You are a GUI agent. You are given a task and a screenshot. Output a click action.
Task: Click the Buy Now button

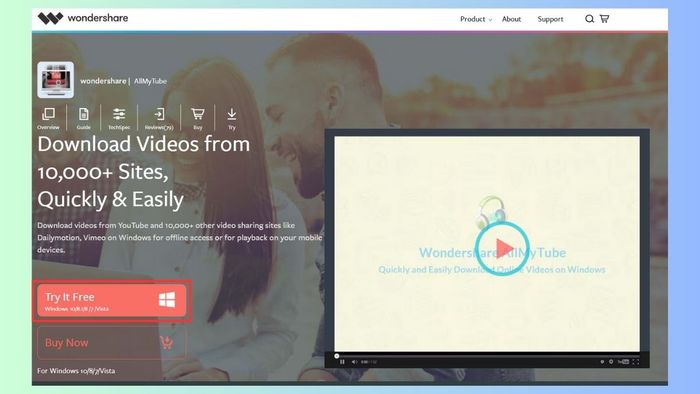tap(112, 343)
